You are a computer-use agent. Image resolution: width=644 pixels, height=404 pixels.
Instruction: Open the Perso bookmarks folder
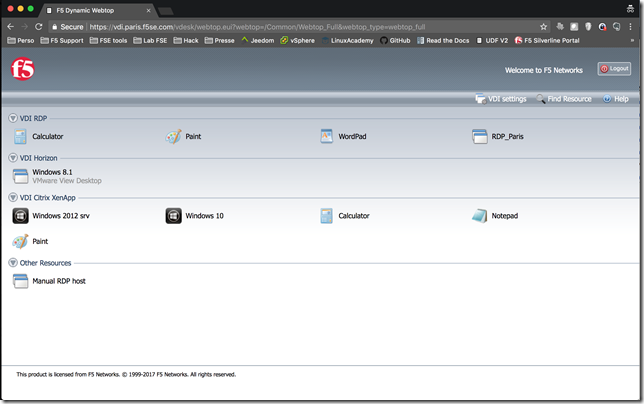click(21, 40)
